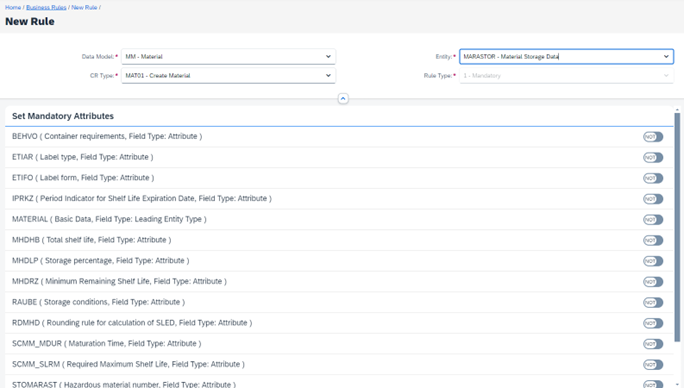
Task: Select the SCMM_MDUR ( Maturation Time row text
Action: pos(106,343)
